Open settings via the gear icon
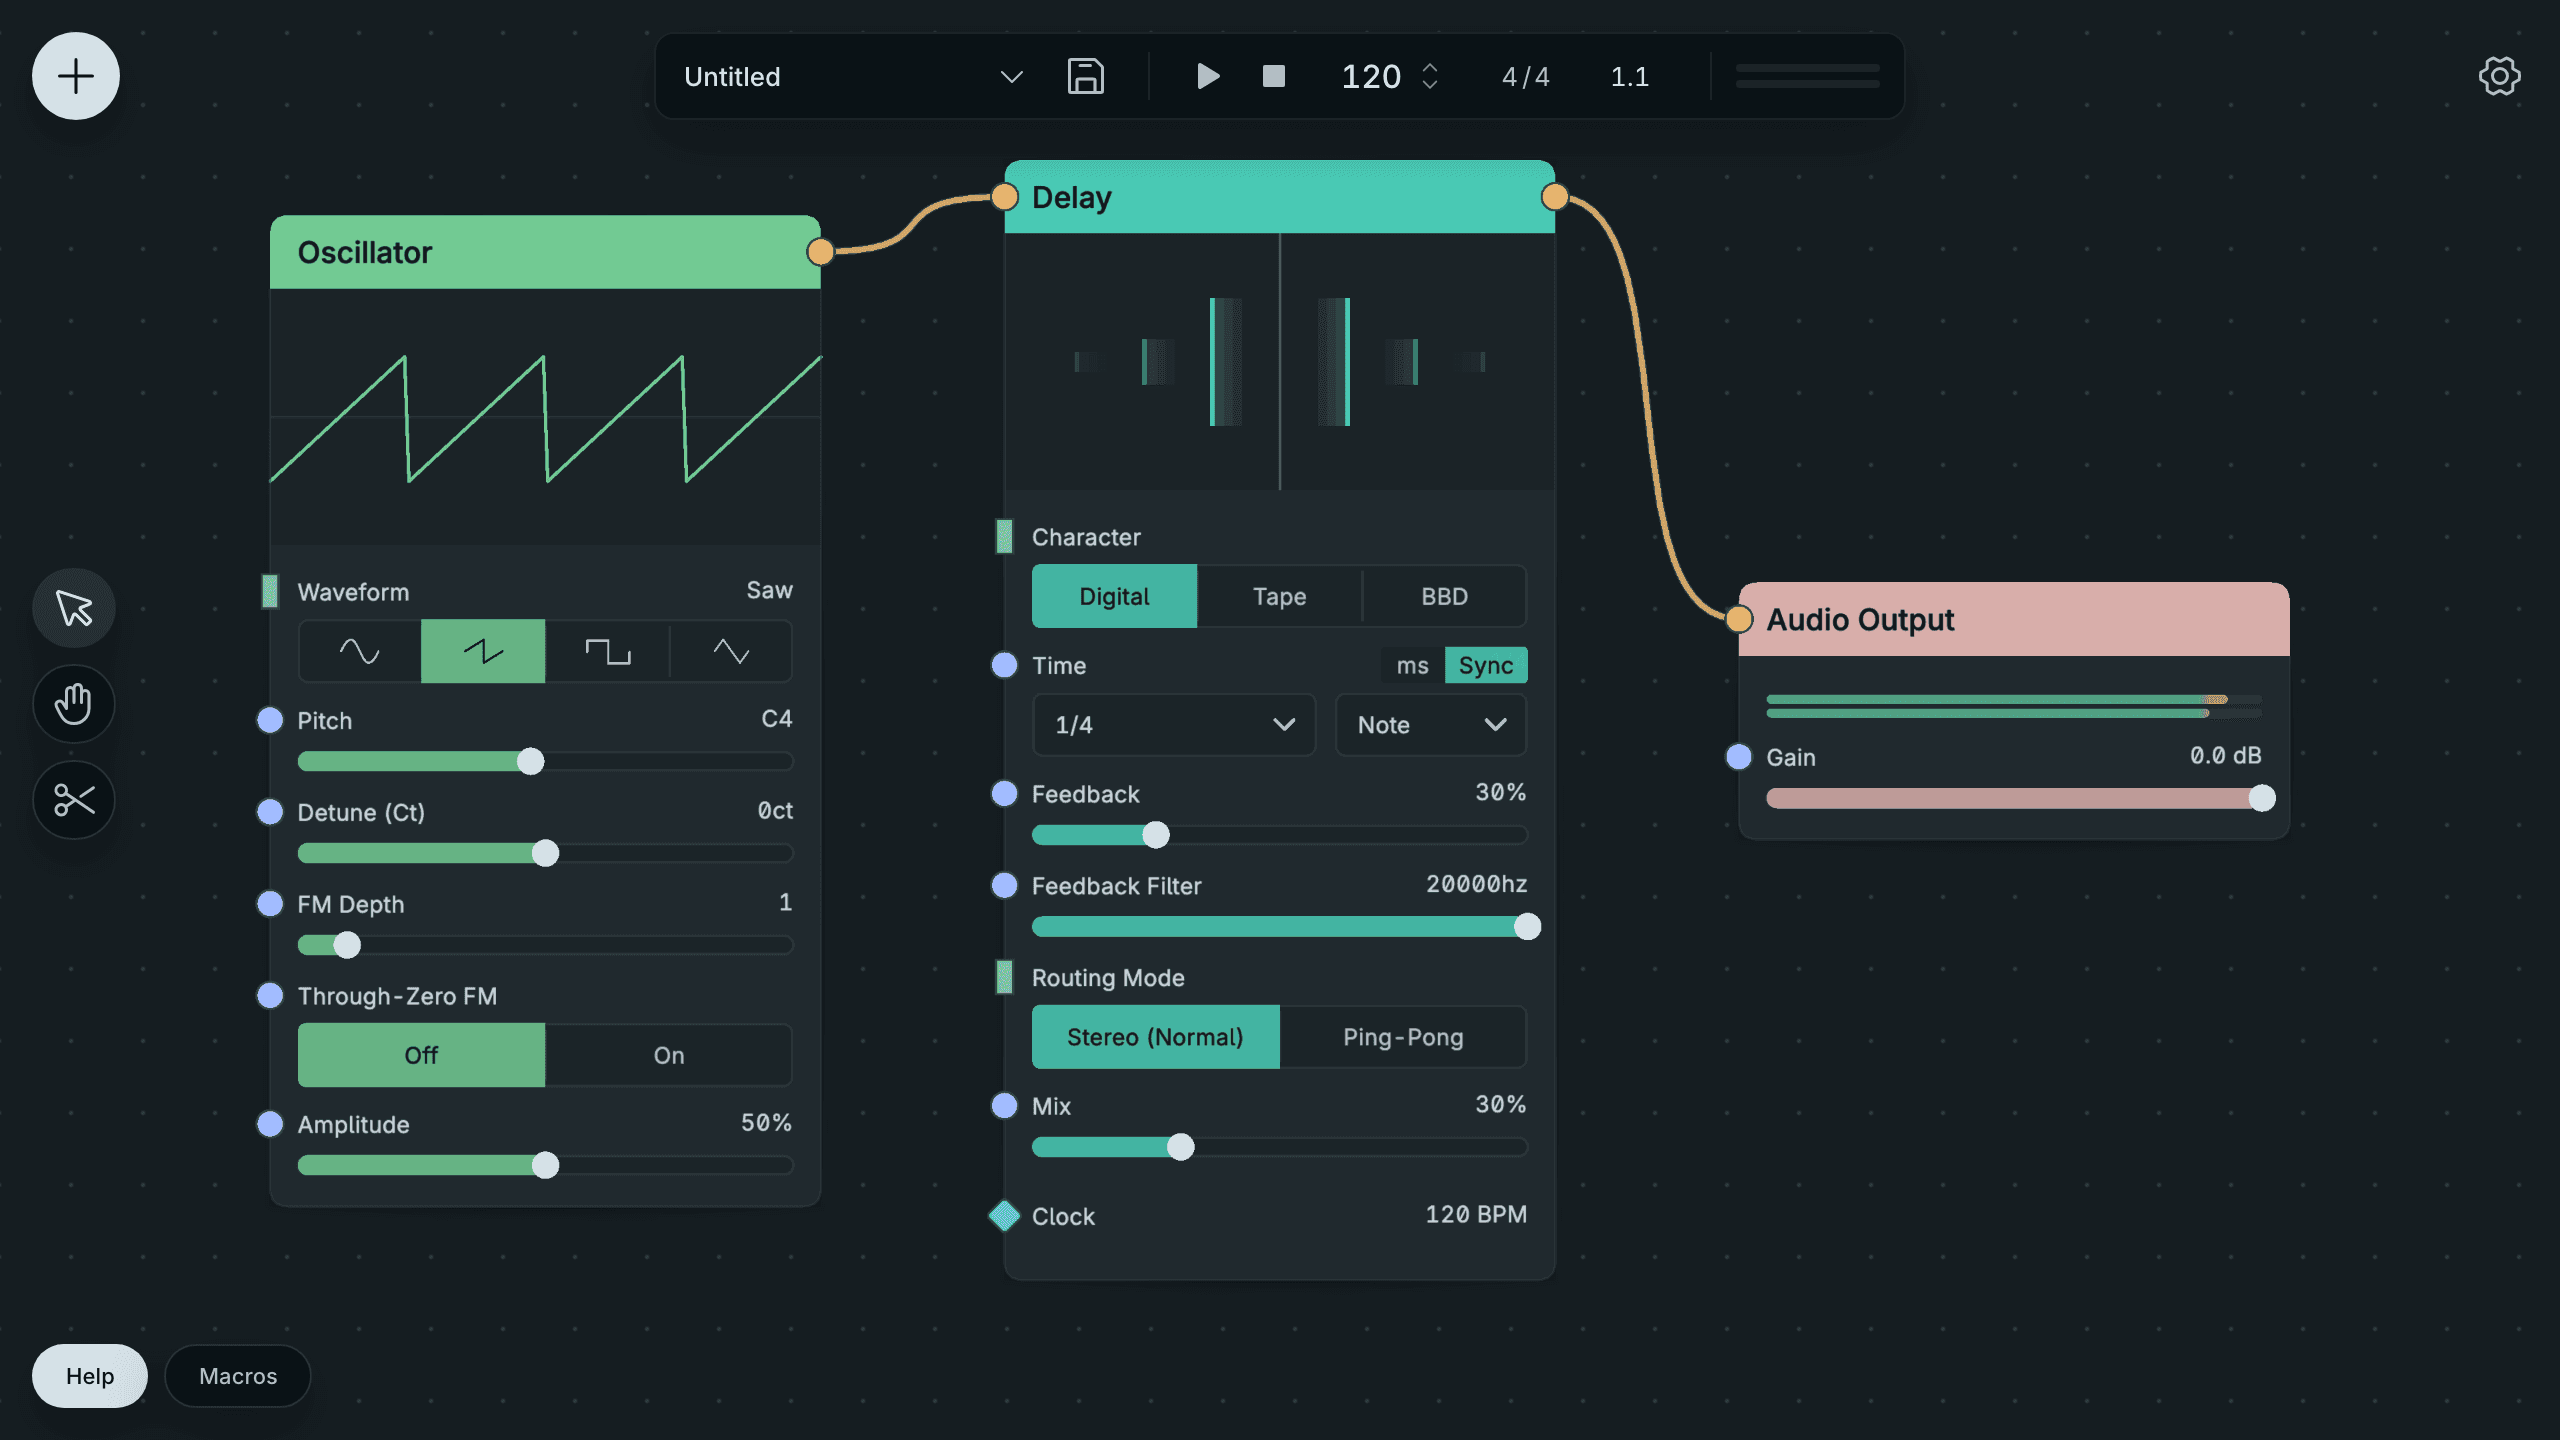This screenshot has width=2560, height=1440. point(2499,76)
